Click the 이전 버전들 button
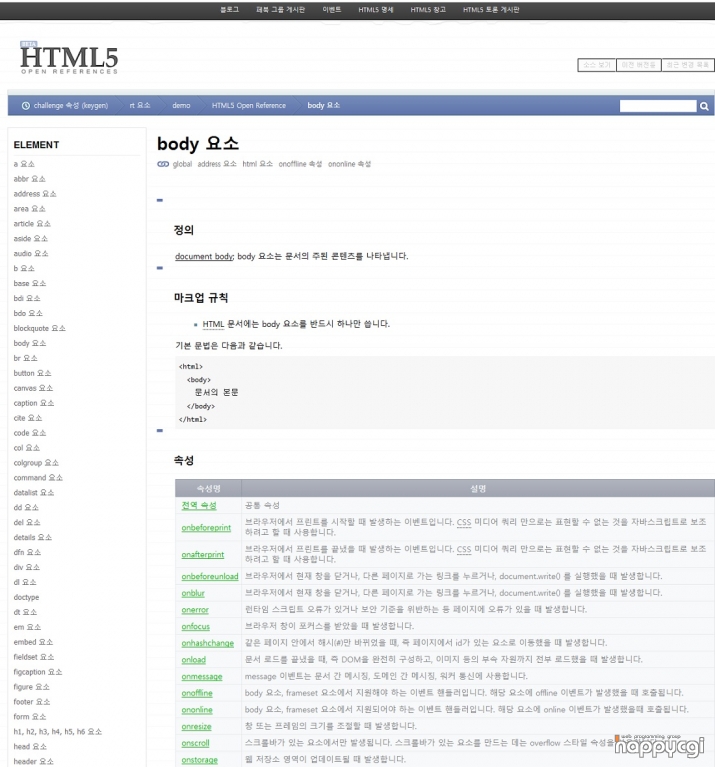The image size is (715, 767). click(639, 65)
